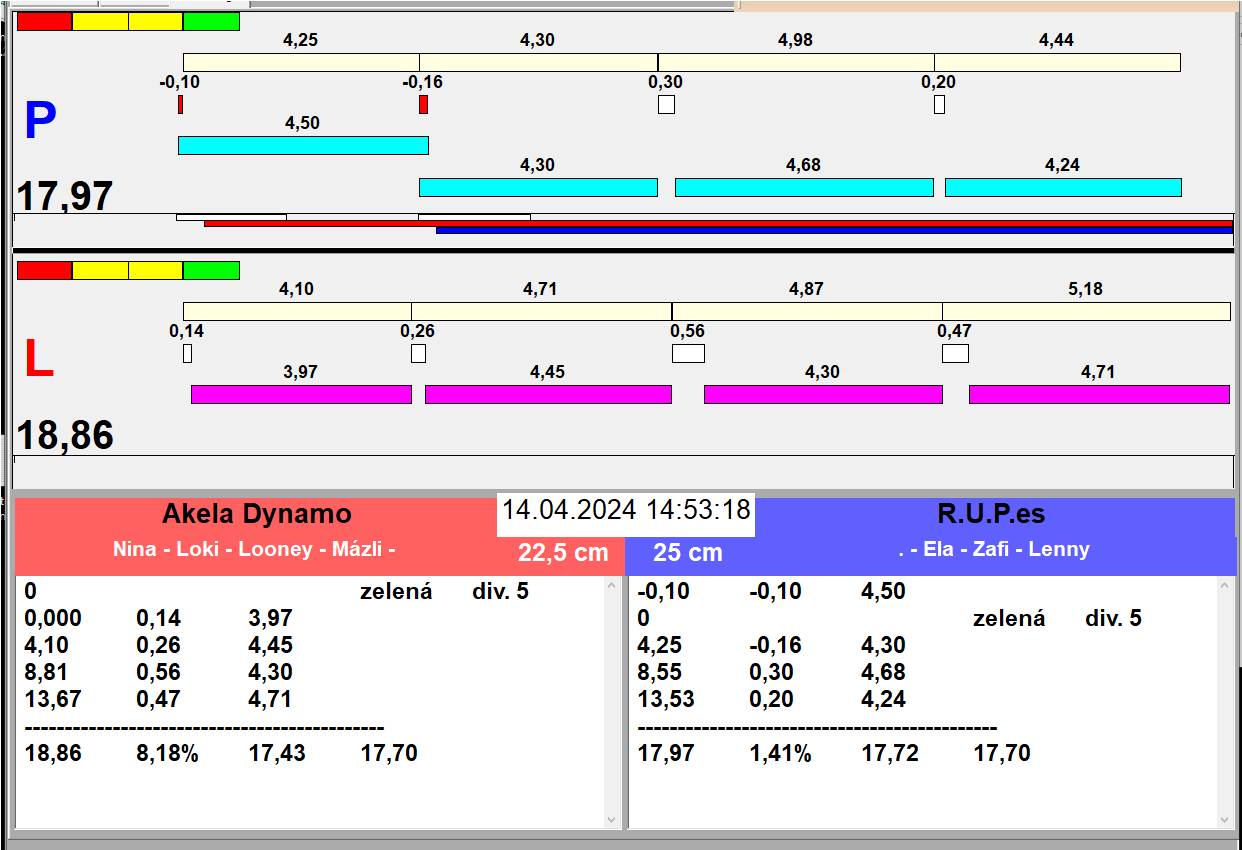This screenshot has width=1242, height=850.
Task: Click the cyan bar labeled 4,68
Action: coord(804,187)
